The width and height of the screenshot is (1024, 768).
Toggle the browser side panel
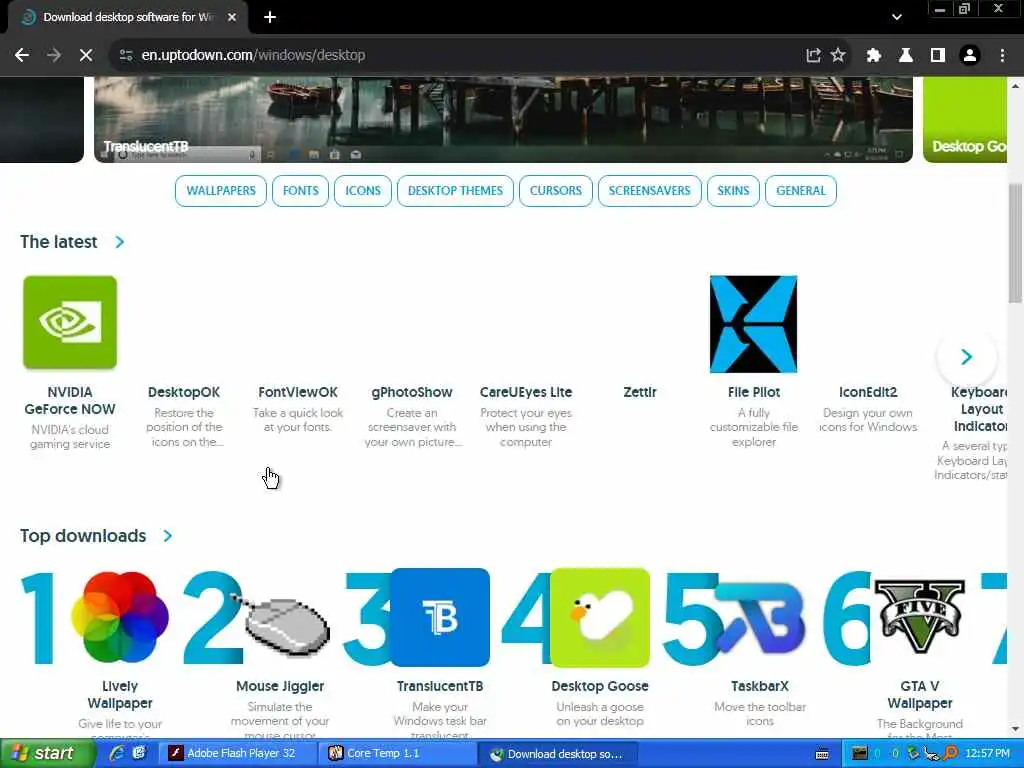tap(938, 55)
